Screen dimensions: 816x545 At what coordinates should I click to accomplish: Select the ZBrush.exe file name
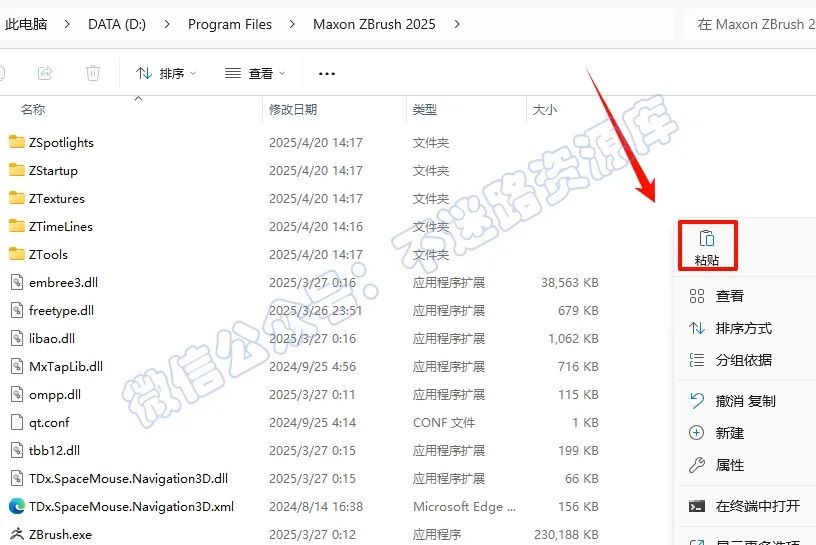[60, 535]
